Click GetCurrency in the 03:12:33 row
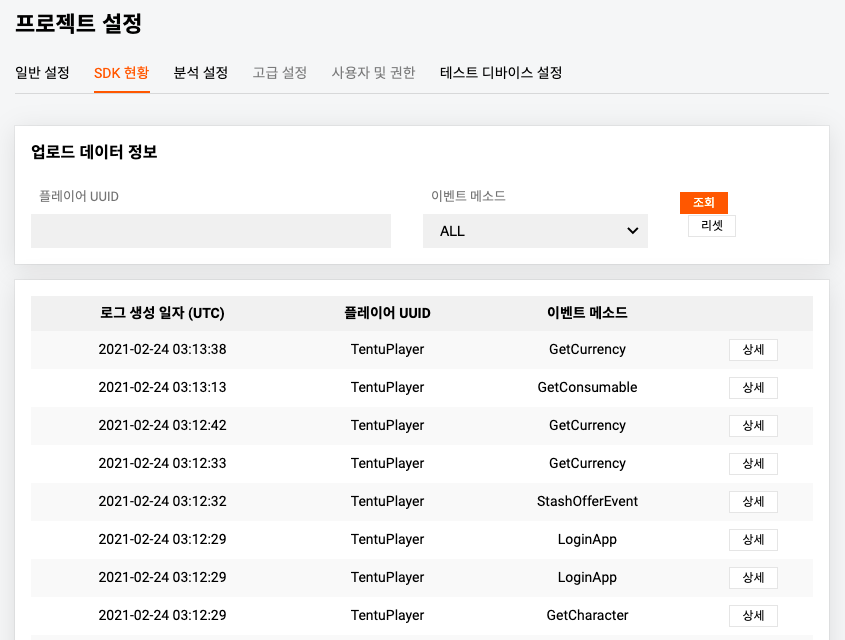Viewport: 845px width, 640px height. 587,463
